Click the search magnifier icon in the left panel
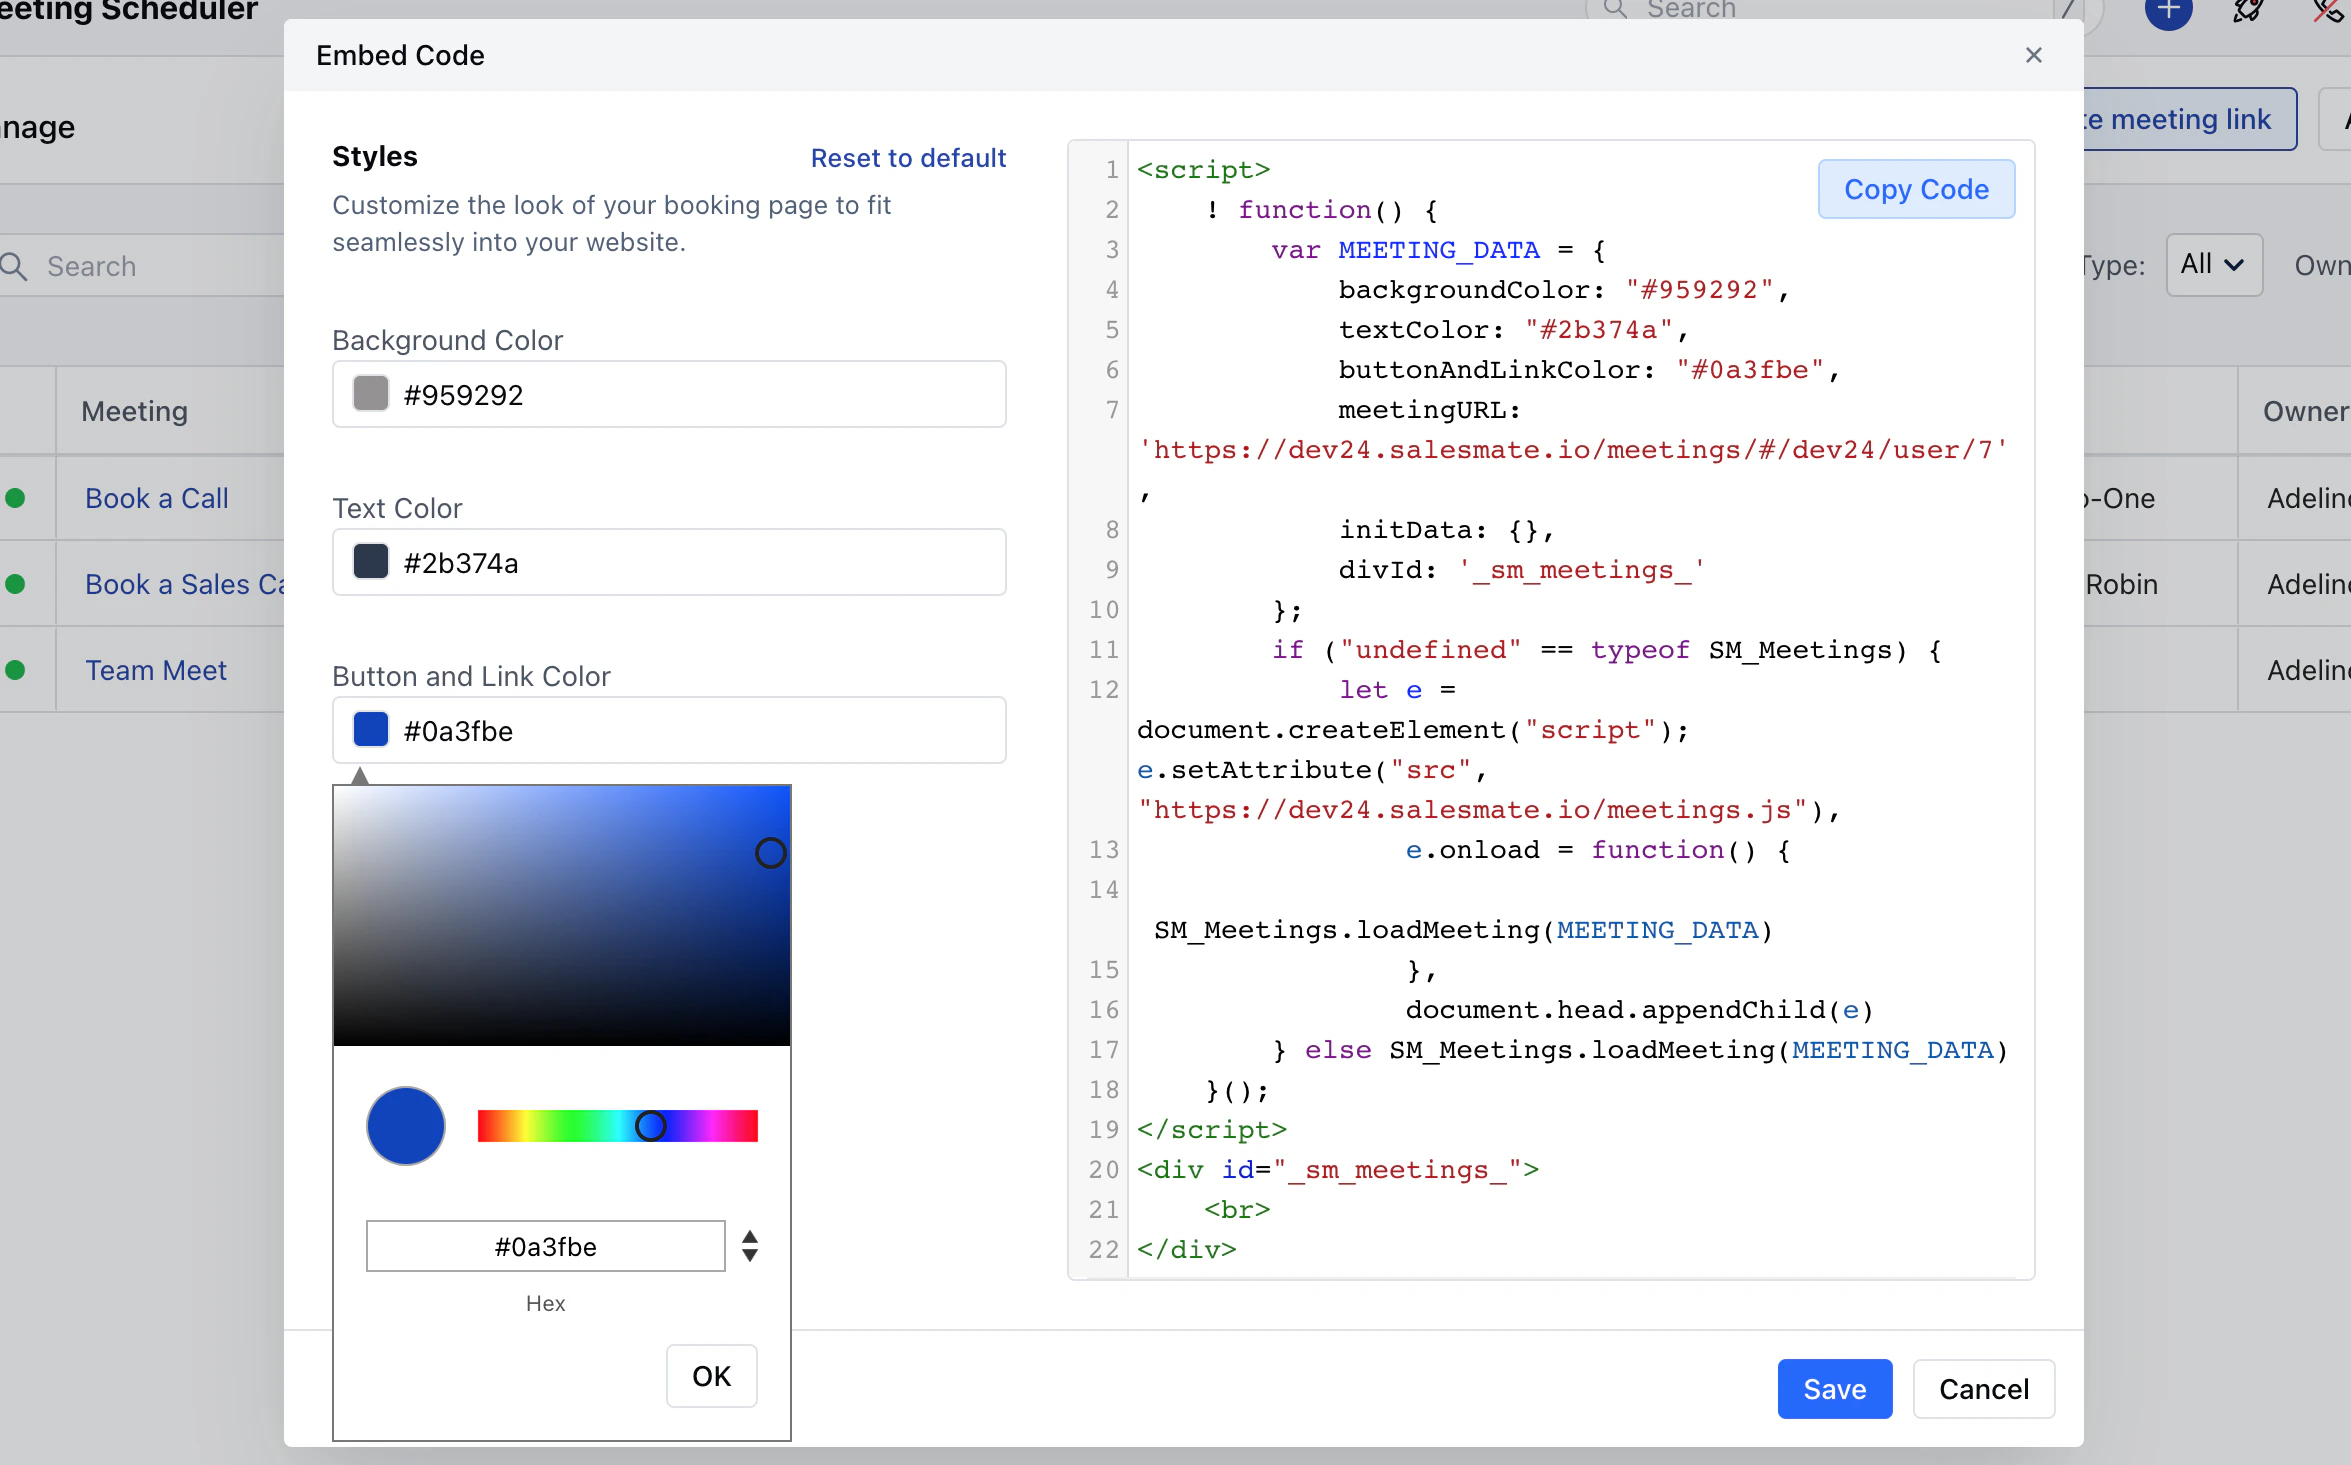2351x1465 pixels. pos(14,266)
